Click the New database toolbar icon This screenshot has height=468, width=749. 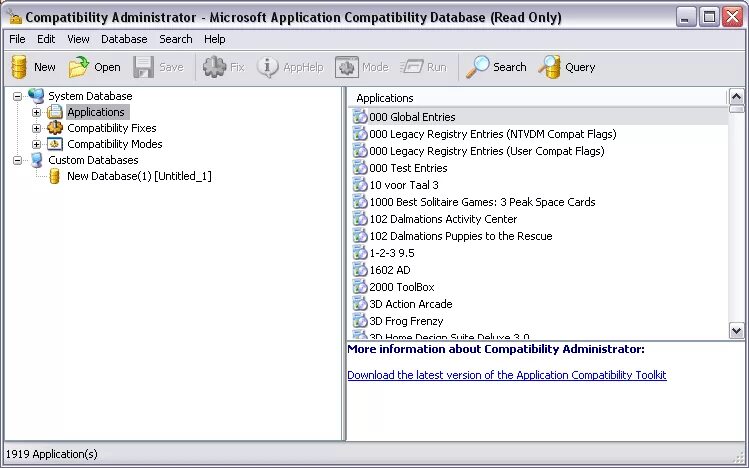(x=19, y=67)
